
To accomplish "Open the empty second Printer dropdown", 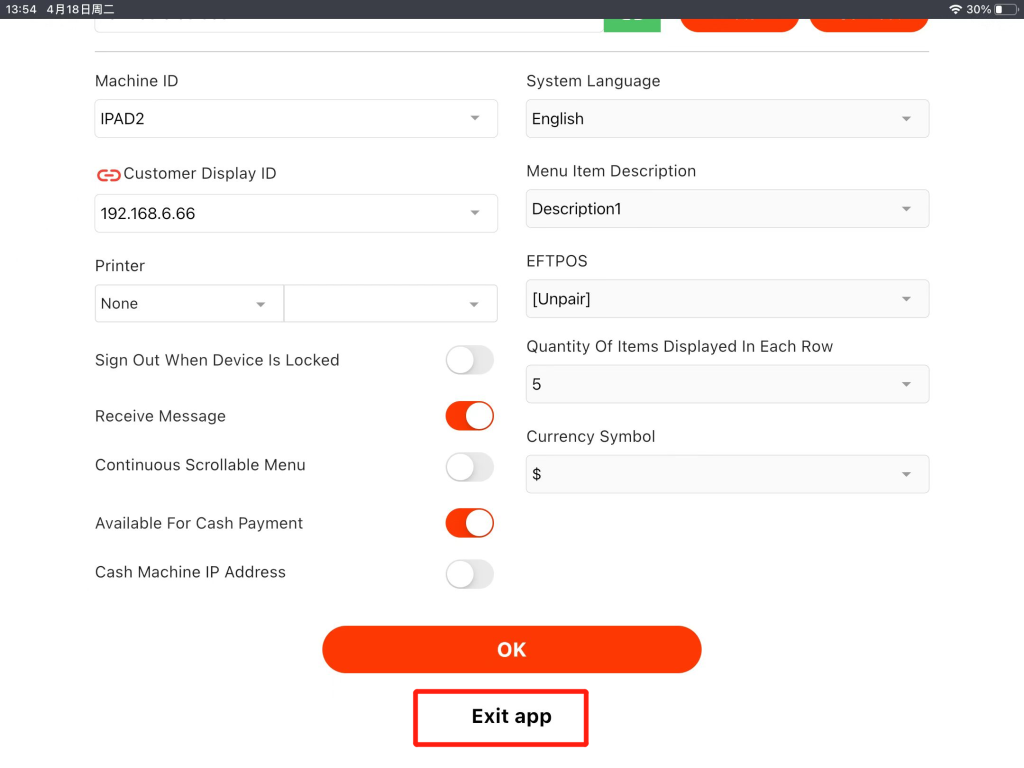I will click(391, 304).
